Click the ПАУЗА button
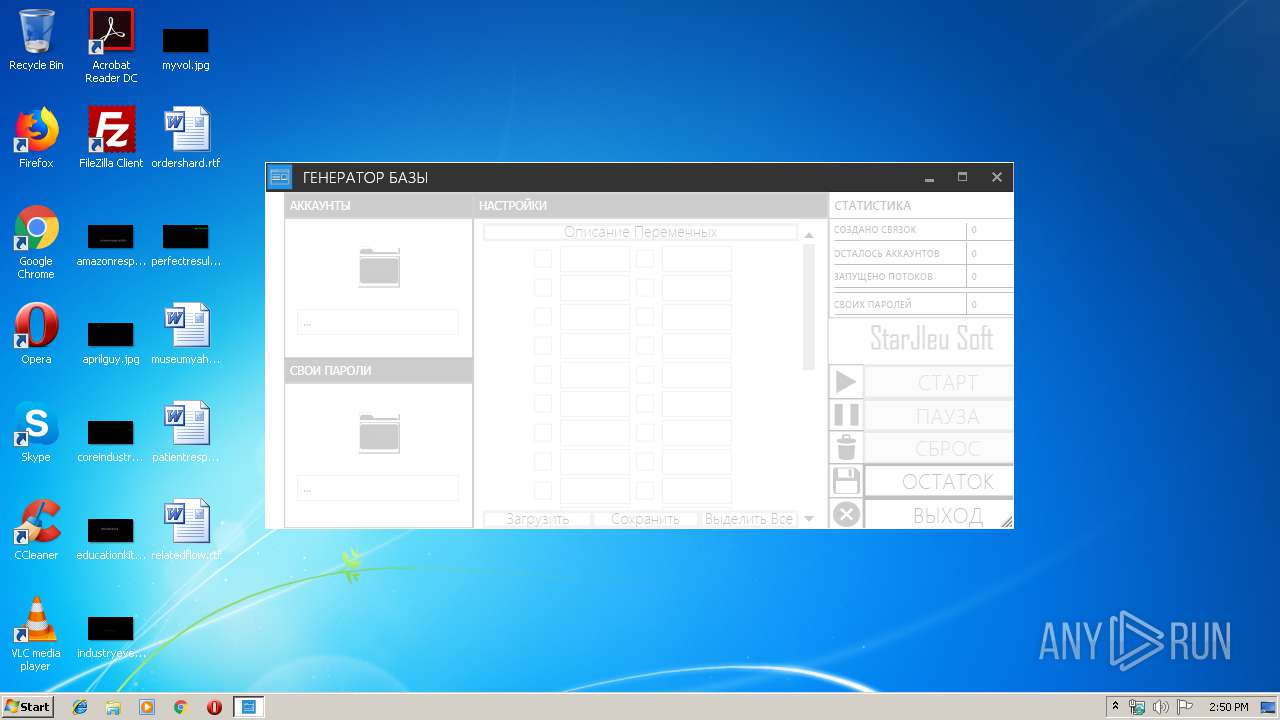Screen dimensions: 1280x720 click(x=939, y=415)
